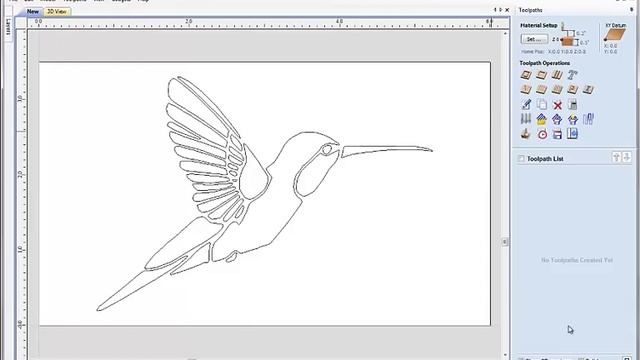Image resolution: width=640 pixels, height=360 pixels.
Task: Click the calculator Recalculate toolpaths icon
Action: pyautogui.click(x=573, y=104)
